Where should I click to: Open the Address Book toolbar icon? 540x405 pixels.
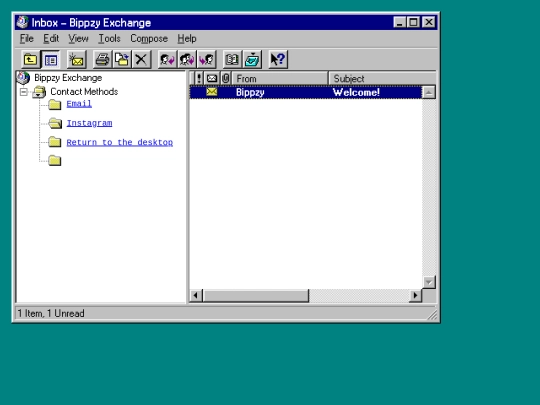click(x=232, y=60)
